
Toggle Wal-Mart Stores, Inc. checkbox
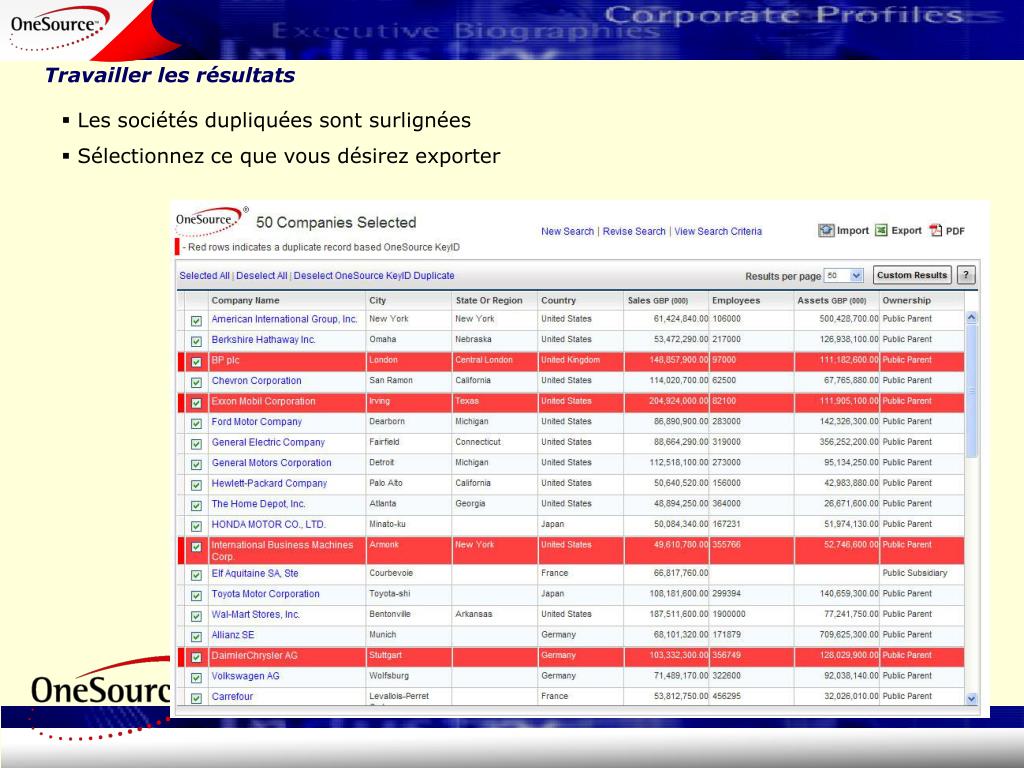tap(196, 616)
